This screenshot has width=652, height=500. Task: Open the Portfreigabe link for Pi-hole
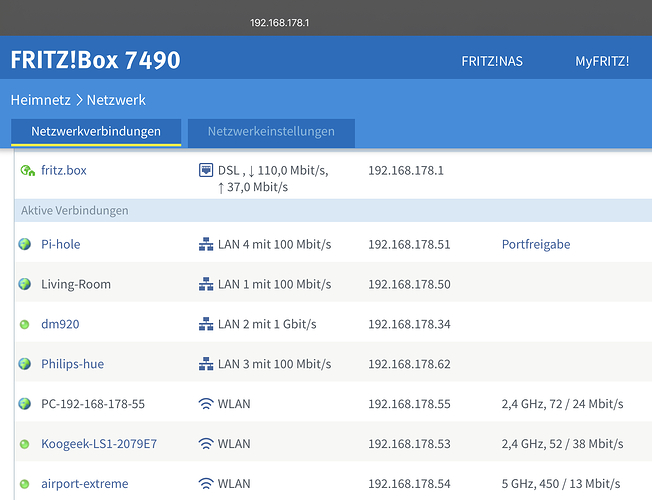pyautogui.click(x=535, y=244)
